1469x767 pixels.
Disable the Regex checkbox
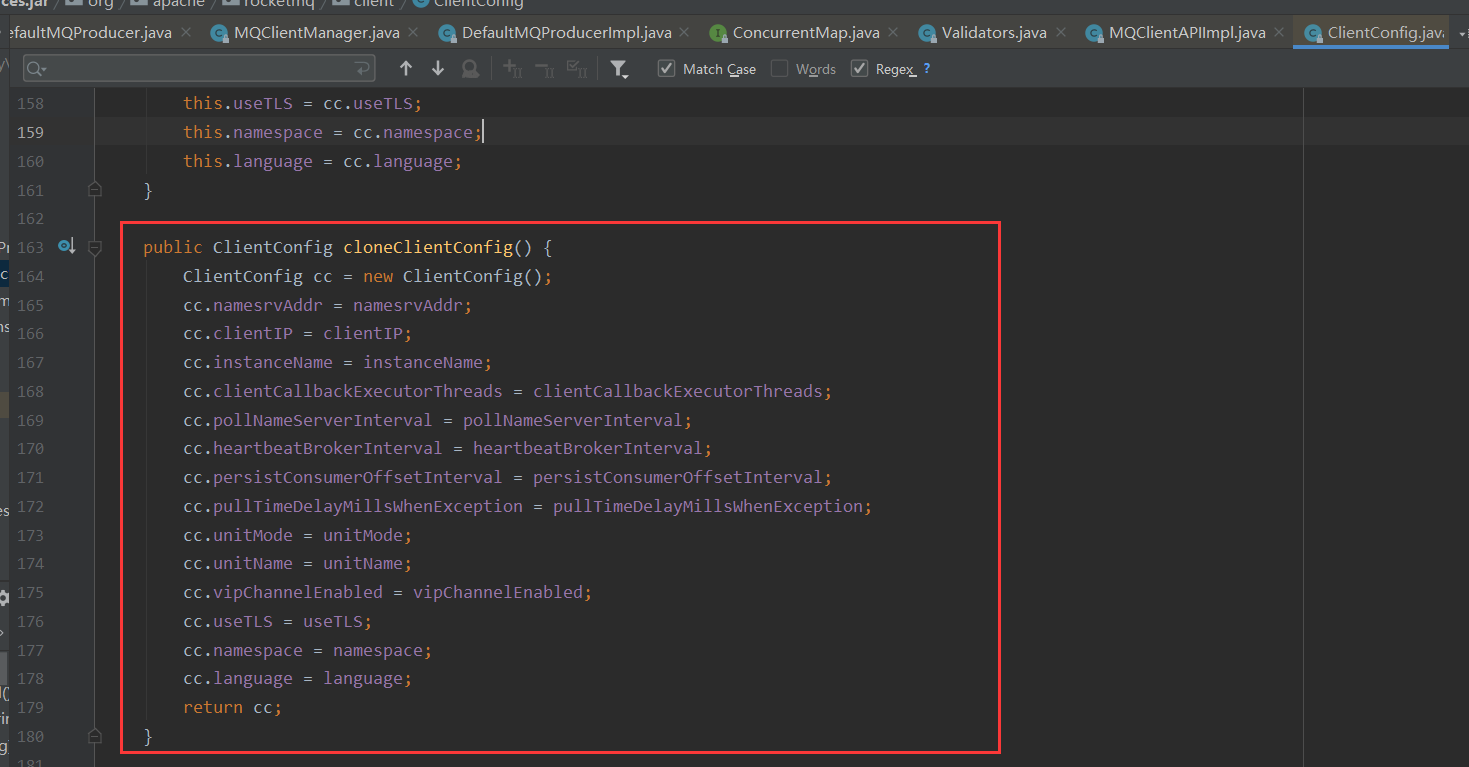coord(858,68)
